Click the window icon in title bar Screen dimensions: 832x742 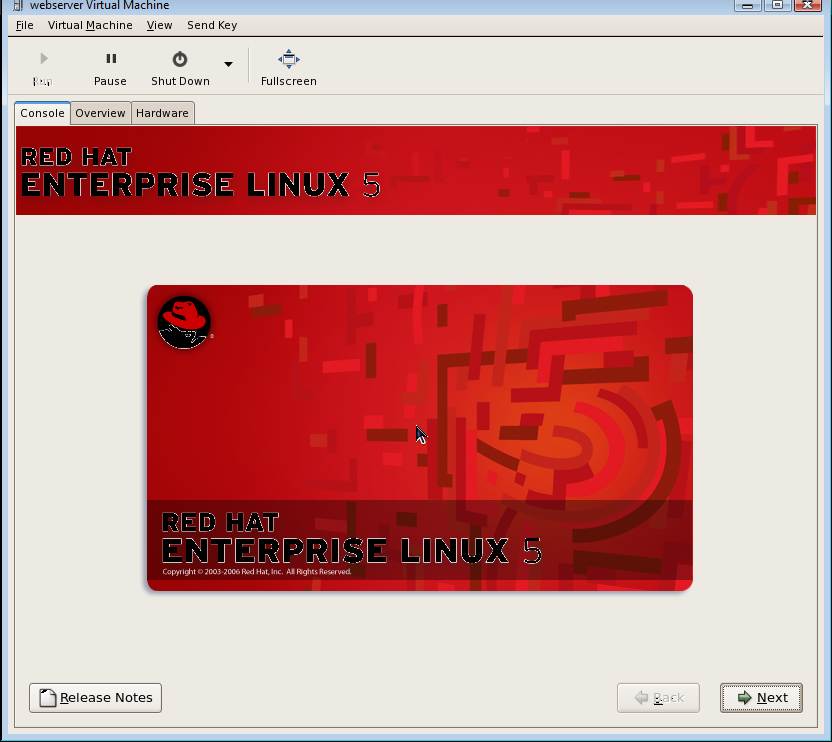coord(17,5)
